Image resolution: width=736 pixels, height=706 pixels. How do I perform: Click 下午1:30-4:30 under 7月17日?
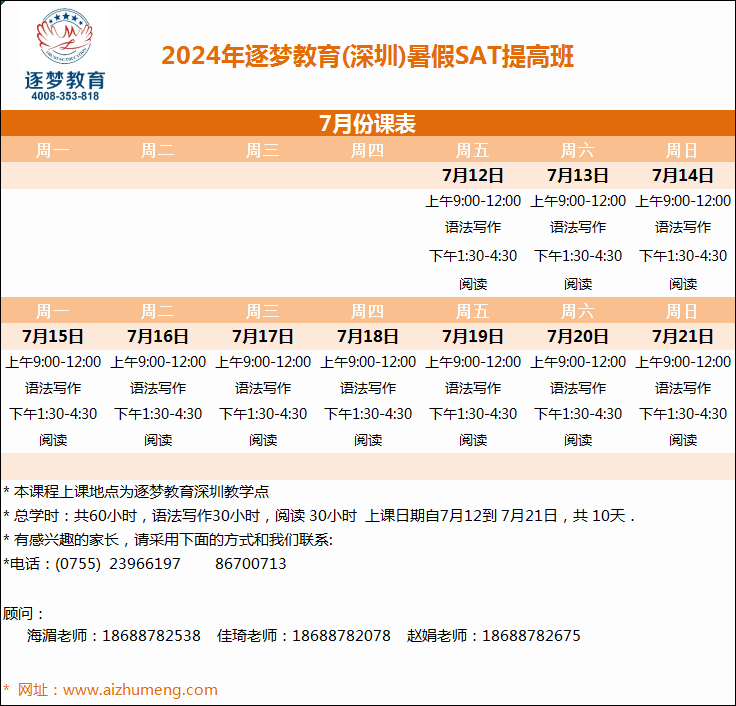click(x=263, y=414)
